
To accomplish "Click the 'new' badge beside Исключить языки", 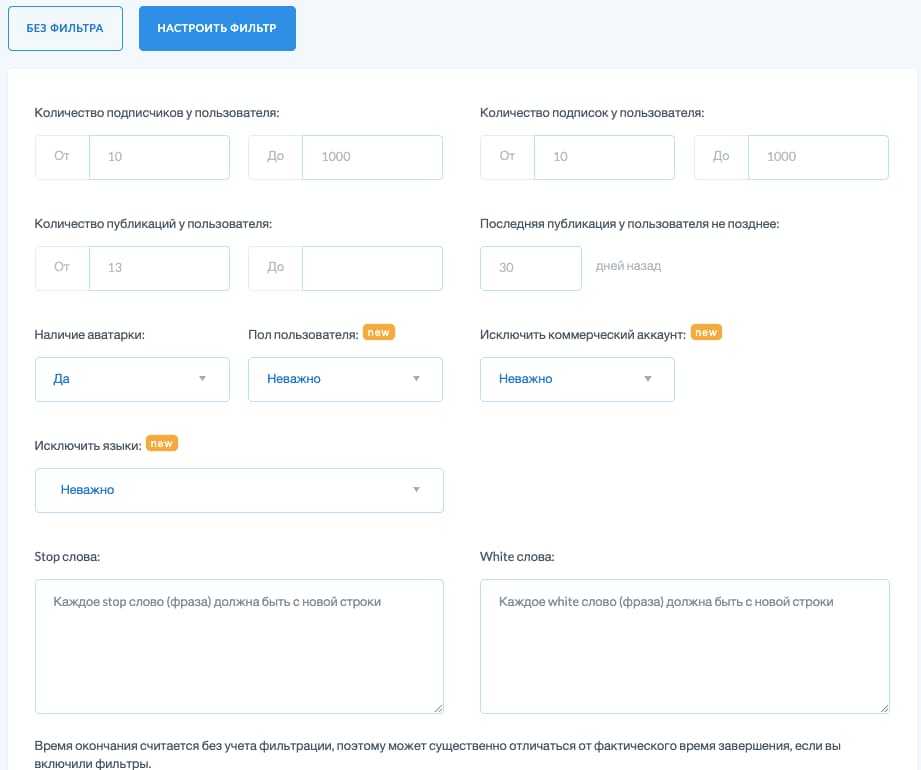I will [x=162, y=443].
